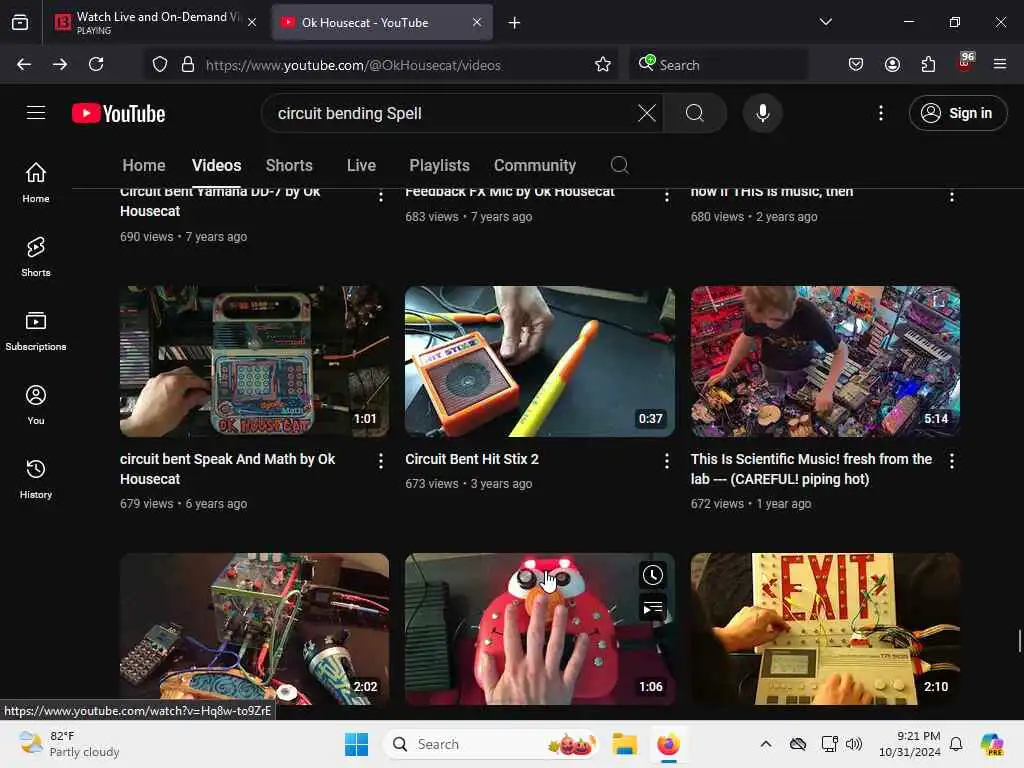1024x768 pixels.
Task: Close the 'Ok Housecat - YouTube' tab
Action: tap(477, 22)
